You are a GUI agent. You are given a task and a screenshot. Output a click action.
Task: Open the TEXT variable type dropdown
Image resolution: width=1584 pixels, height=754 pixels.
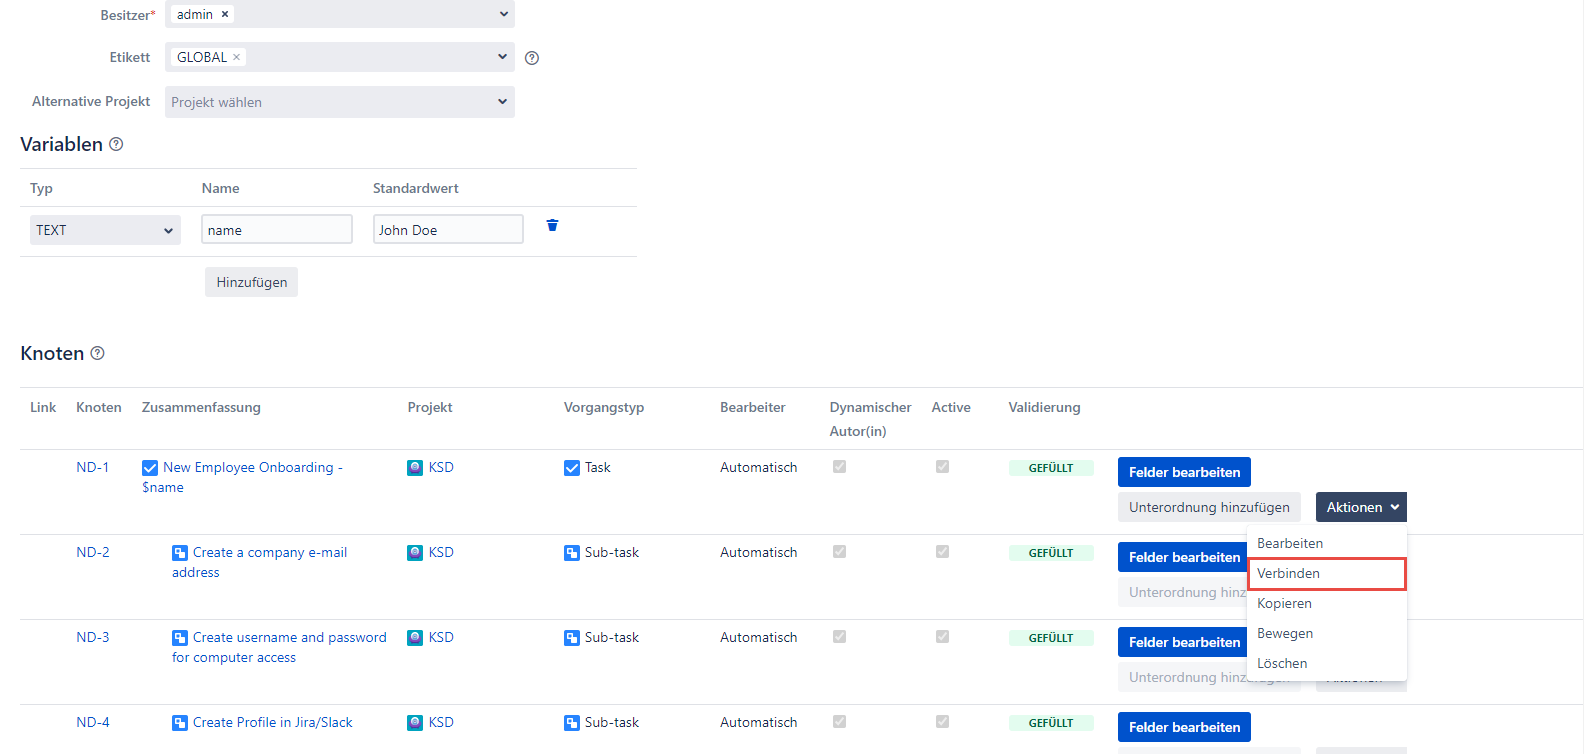point(105,230)
